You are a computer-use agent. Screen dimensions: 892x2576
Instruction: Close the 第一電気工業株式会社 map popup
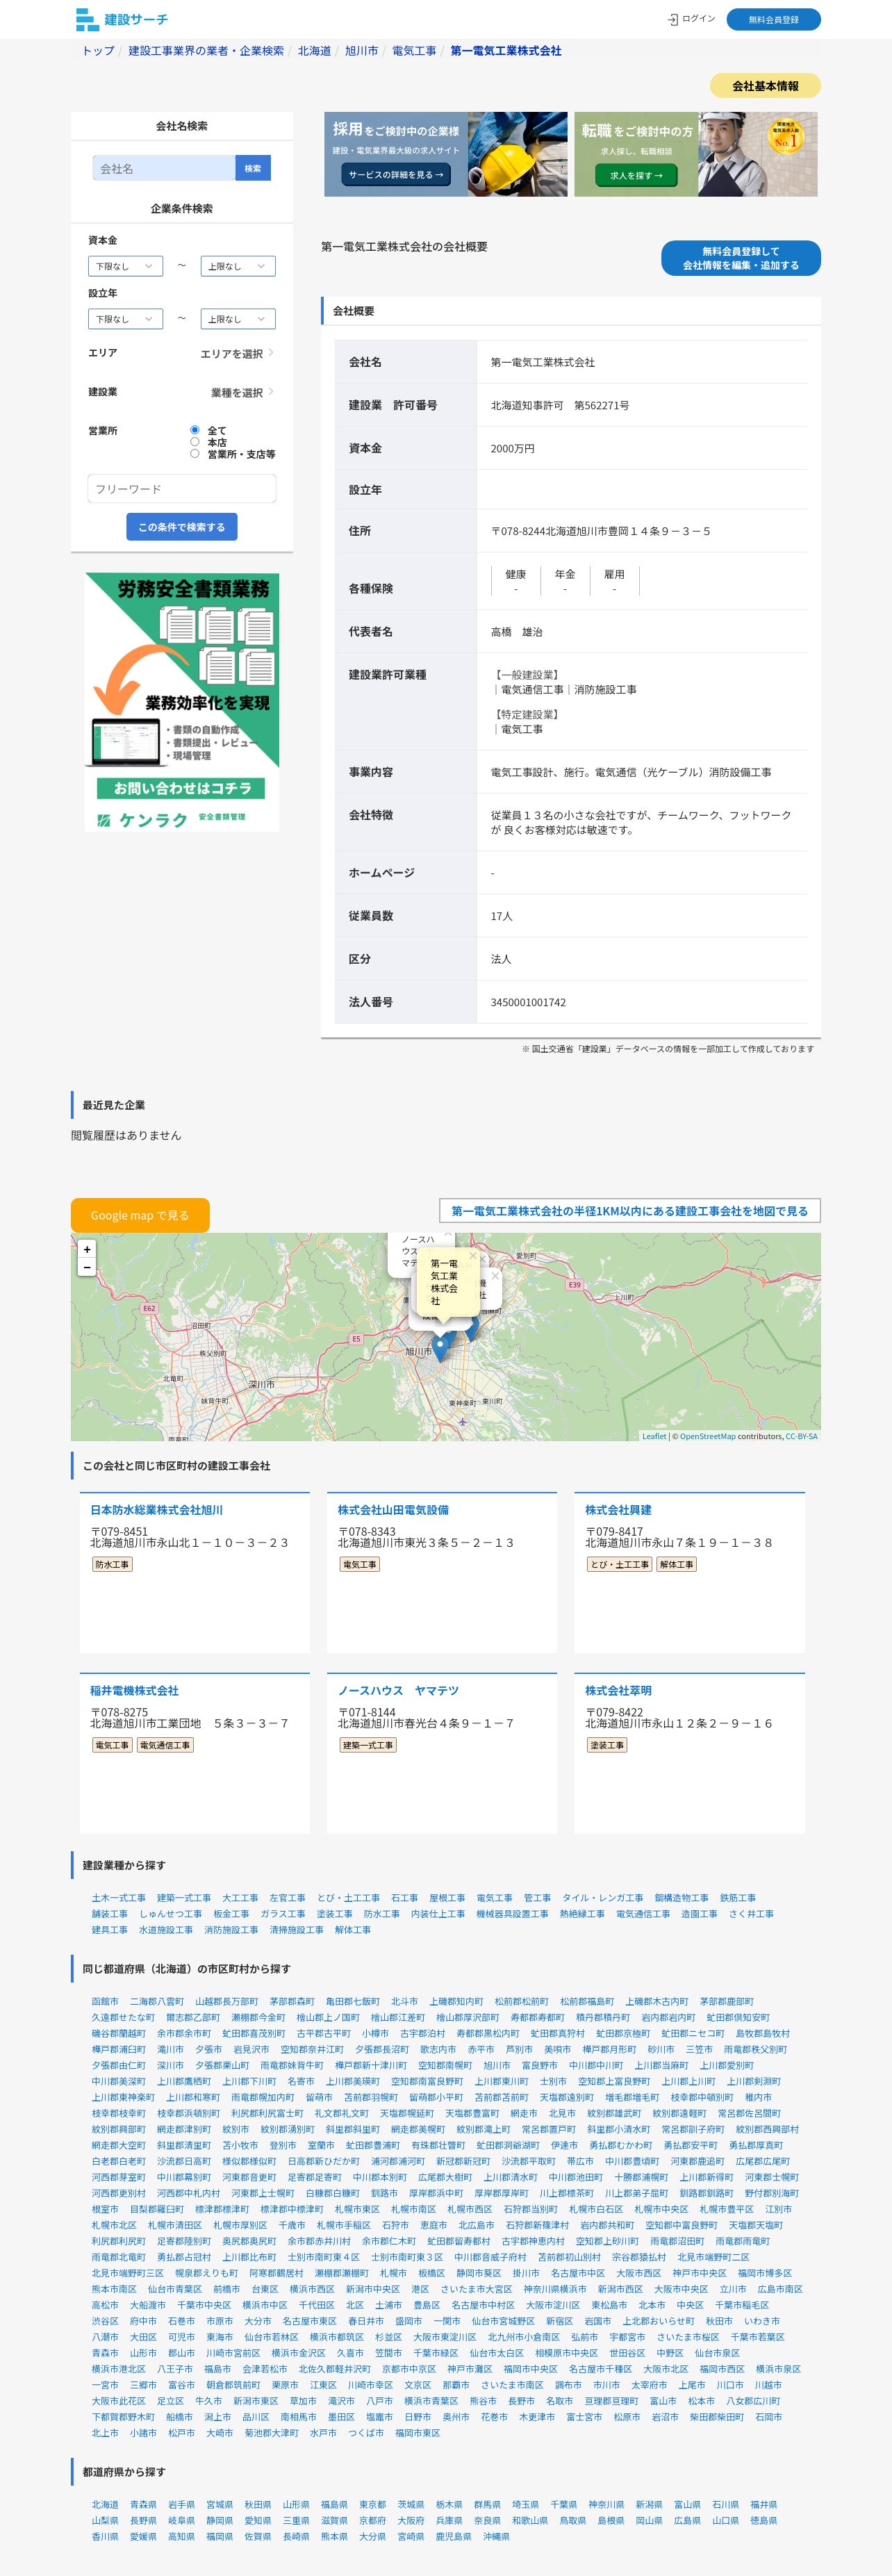tap(473, 1256)
